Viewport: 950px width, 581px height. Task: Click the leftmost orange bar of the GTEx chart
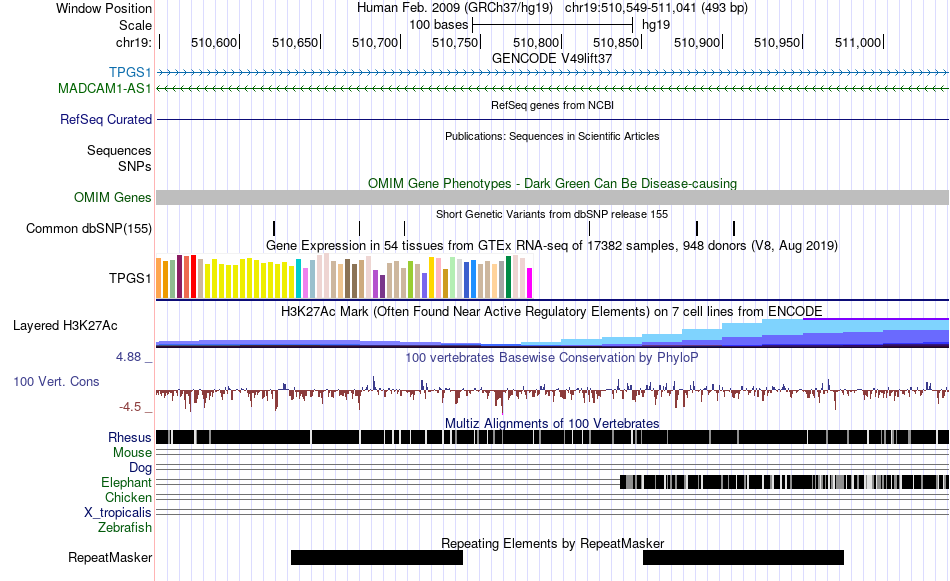tap(159, 278)
